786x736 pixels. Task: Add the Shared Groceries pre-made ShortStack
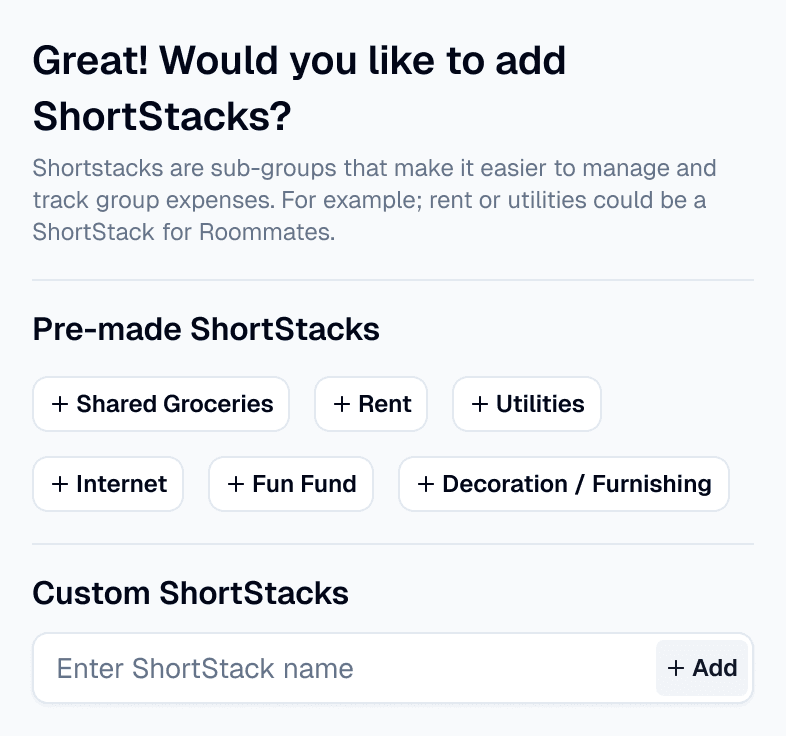(162, 404)
